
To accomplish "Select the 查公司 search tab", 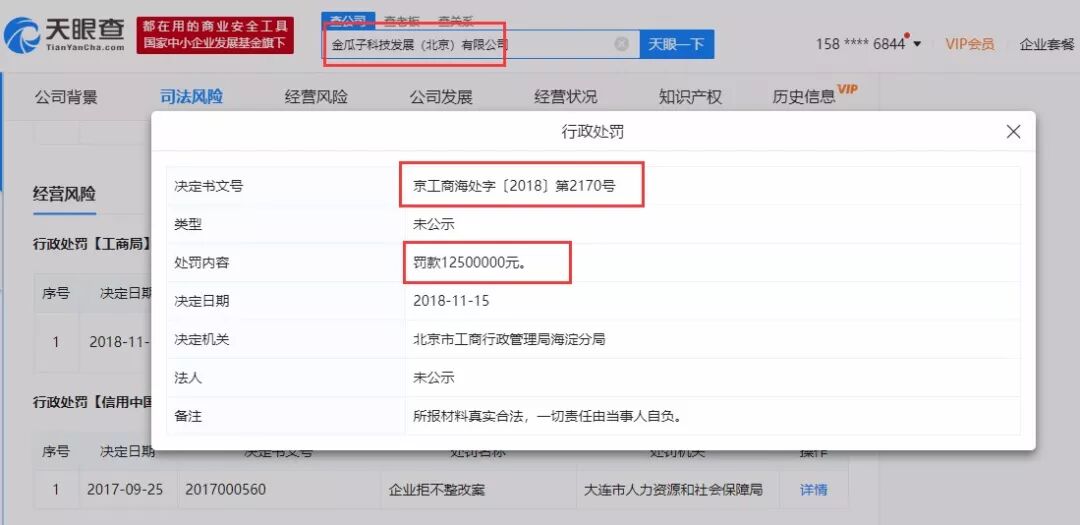I will click(x=349, y=21).
